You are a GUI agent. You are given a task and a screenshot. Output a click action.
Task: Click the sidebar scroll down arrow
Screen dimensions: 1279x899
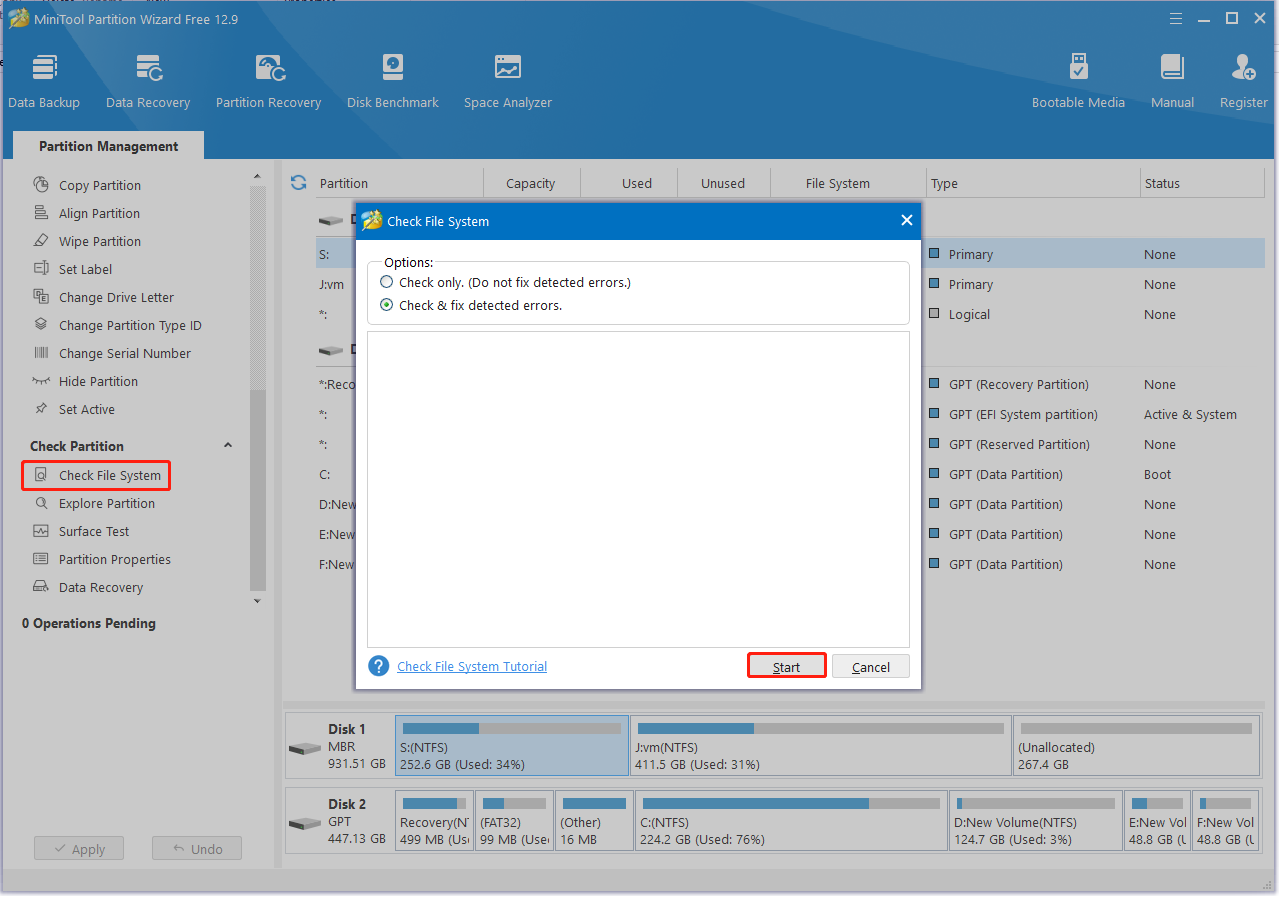point(257,601)
